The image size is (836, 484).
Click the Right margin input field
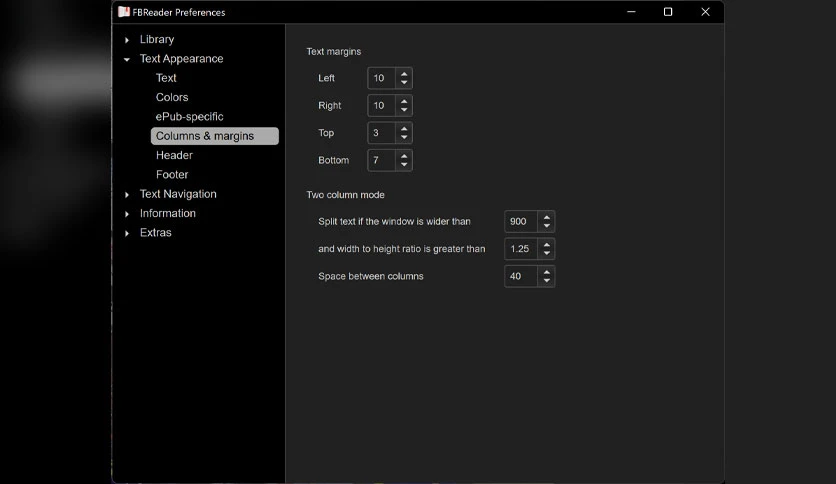[382, 106]
